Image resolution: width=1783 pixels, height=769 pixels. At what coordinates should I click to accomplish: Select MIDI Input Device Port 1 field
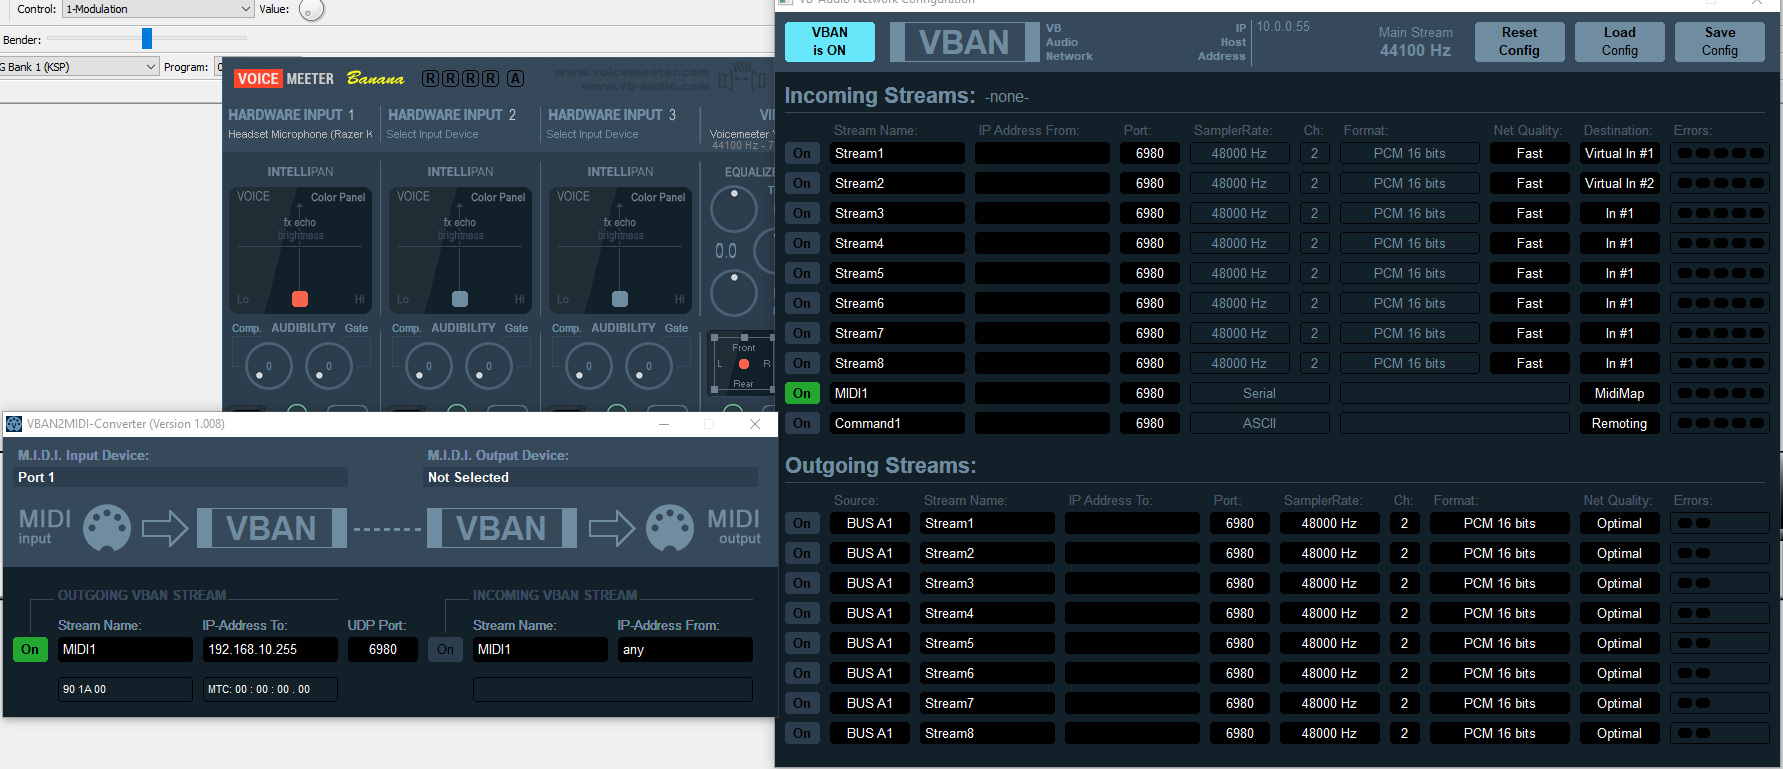pos(180,477)
